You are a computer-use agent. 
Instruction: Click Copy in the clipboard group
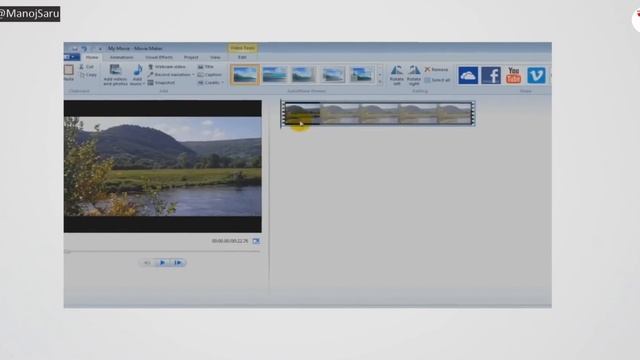88,75
